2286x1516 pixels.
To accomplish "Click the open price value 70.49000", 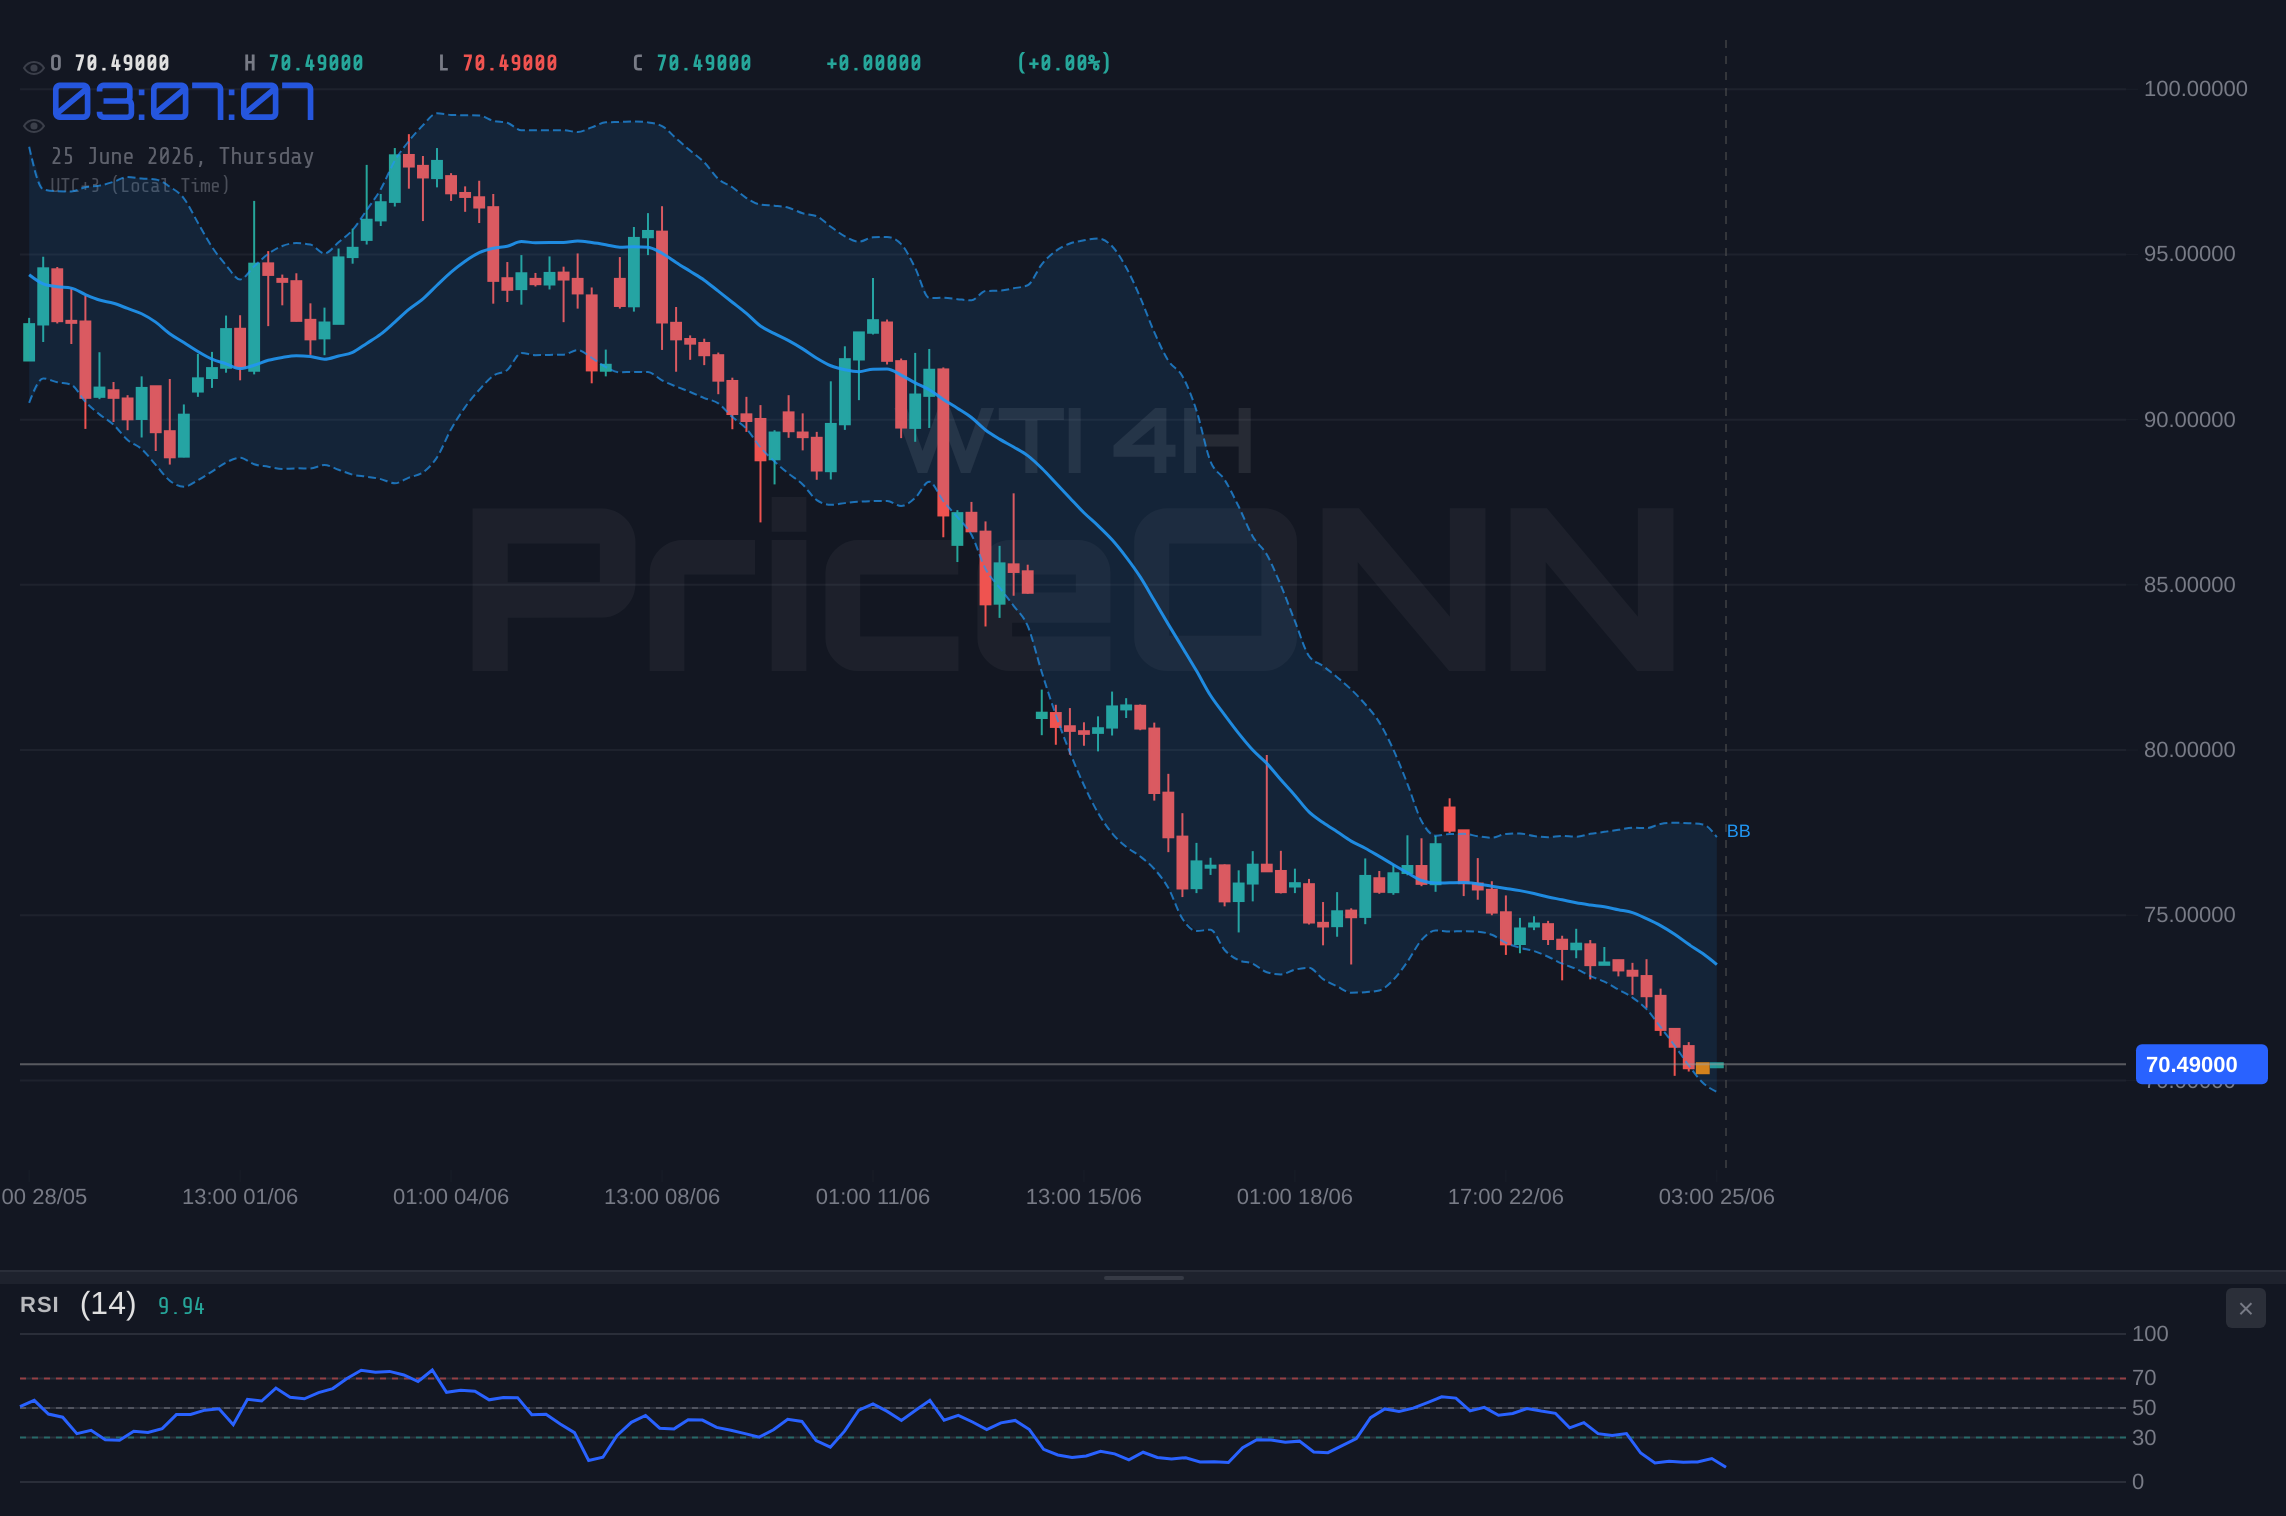I will [122, 63].
